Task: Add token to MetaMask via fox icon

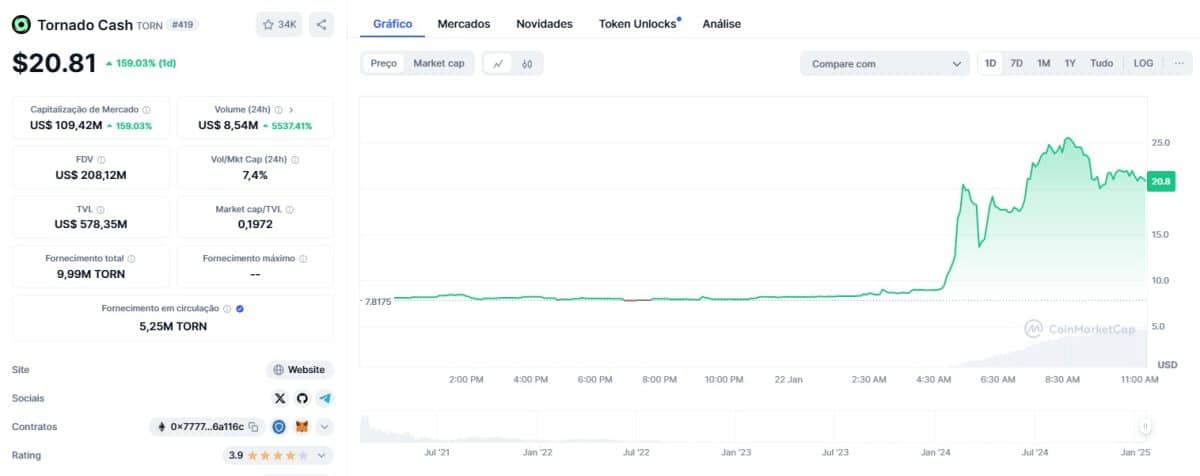Action: pos(301,427)
